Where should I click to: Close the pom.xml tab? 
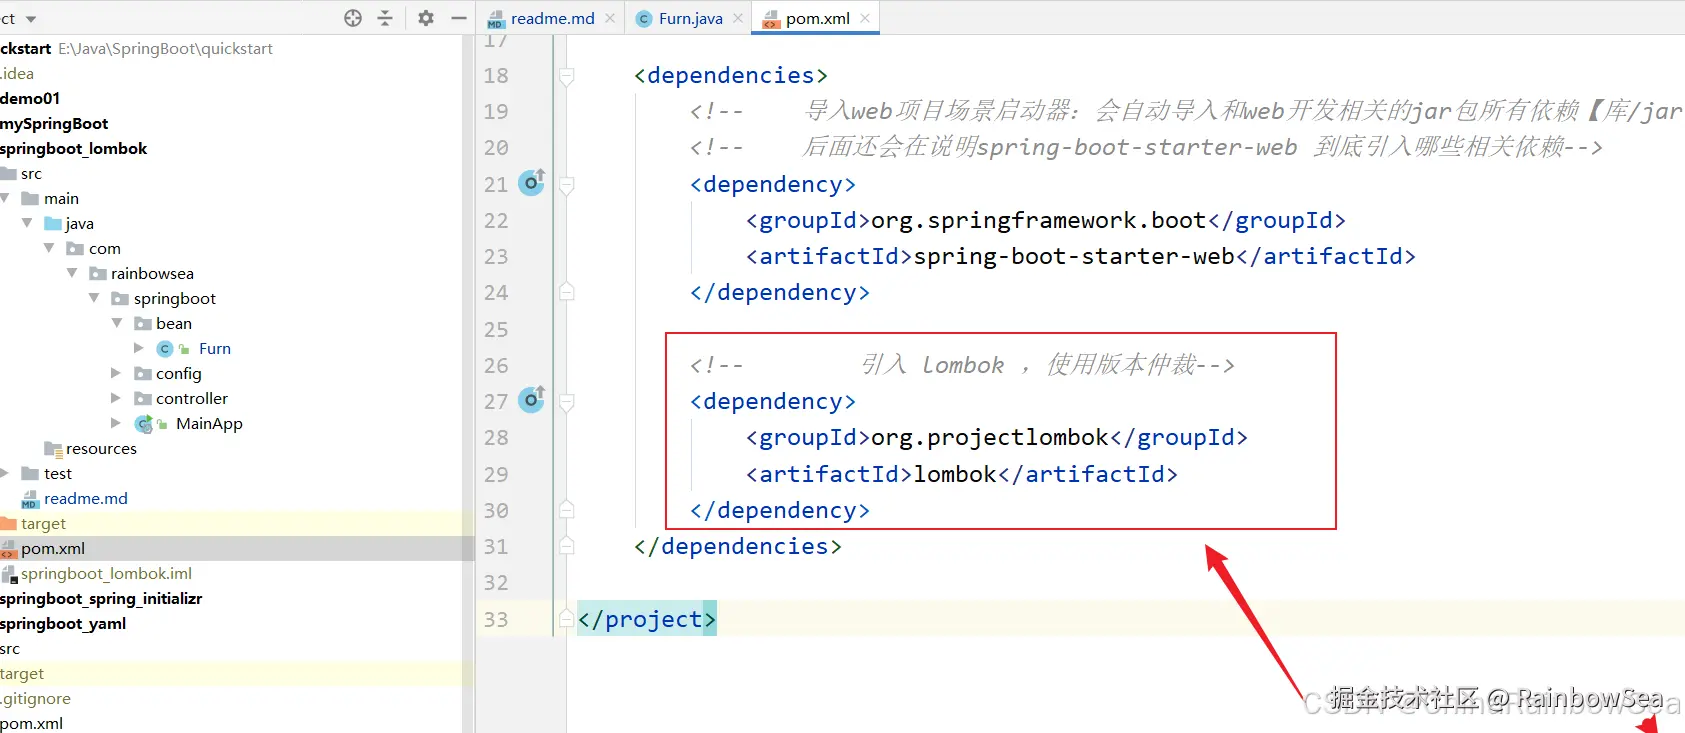[x=865, y=18]
